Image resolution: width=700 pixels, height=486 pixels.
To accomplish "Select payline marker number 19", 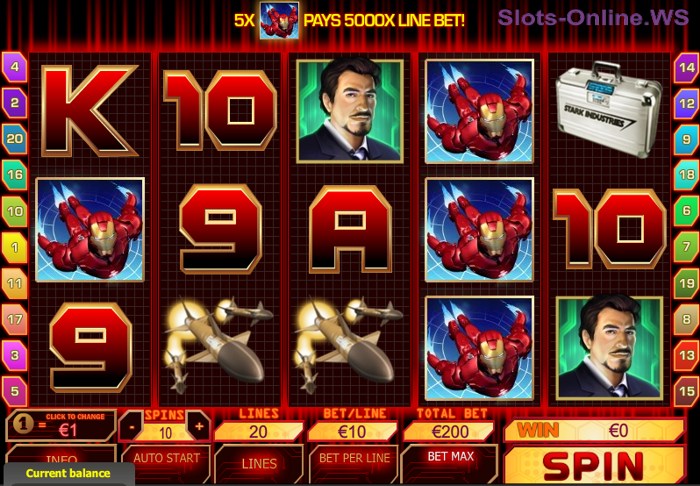I will tap(687, 283).
